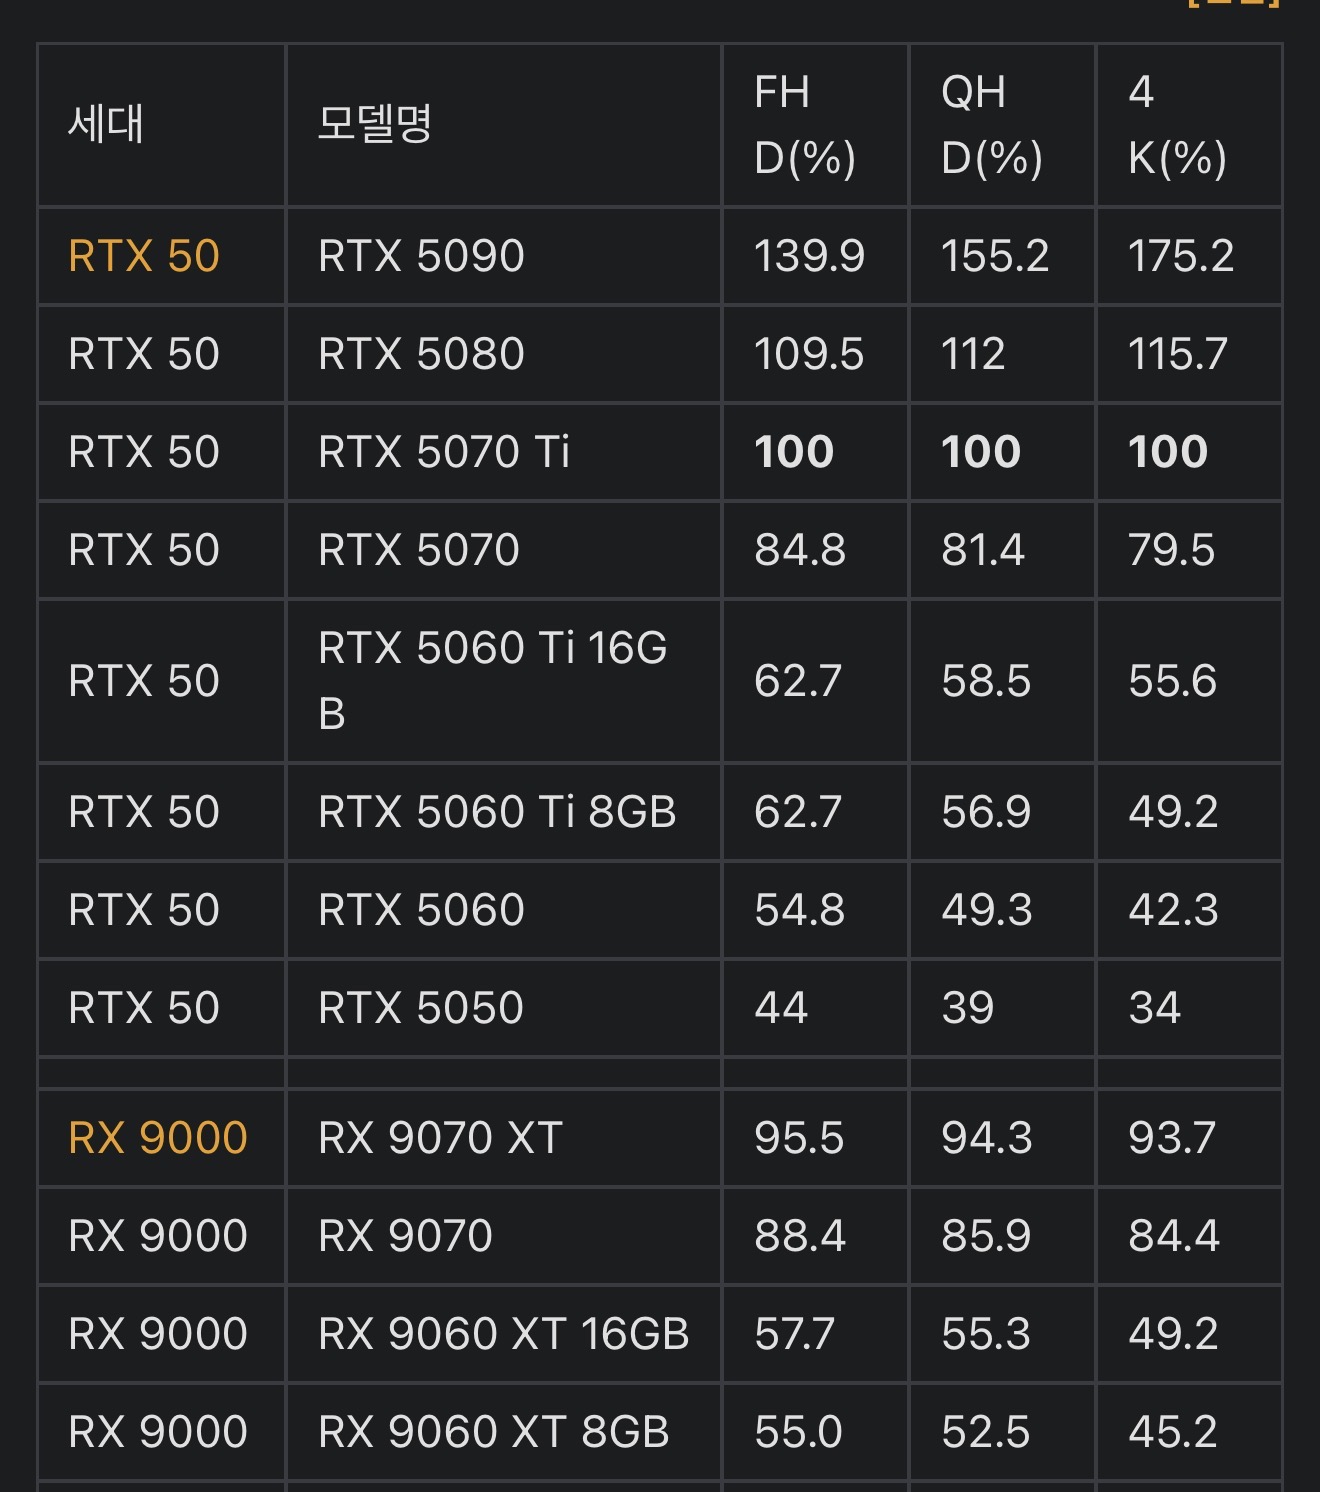Screen dimensions: 1320x1492
Task: Click the bold FHD 100 value
Action: 794,452
